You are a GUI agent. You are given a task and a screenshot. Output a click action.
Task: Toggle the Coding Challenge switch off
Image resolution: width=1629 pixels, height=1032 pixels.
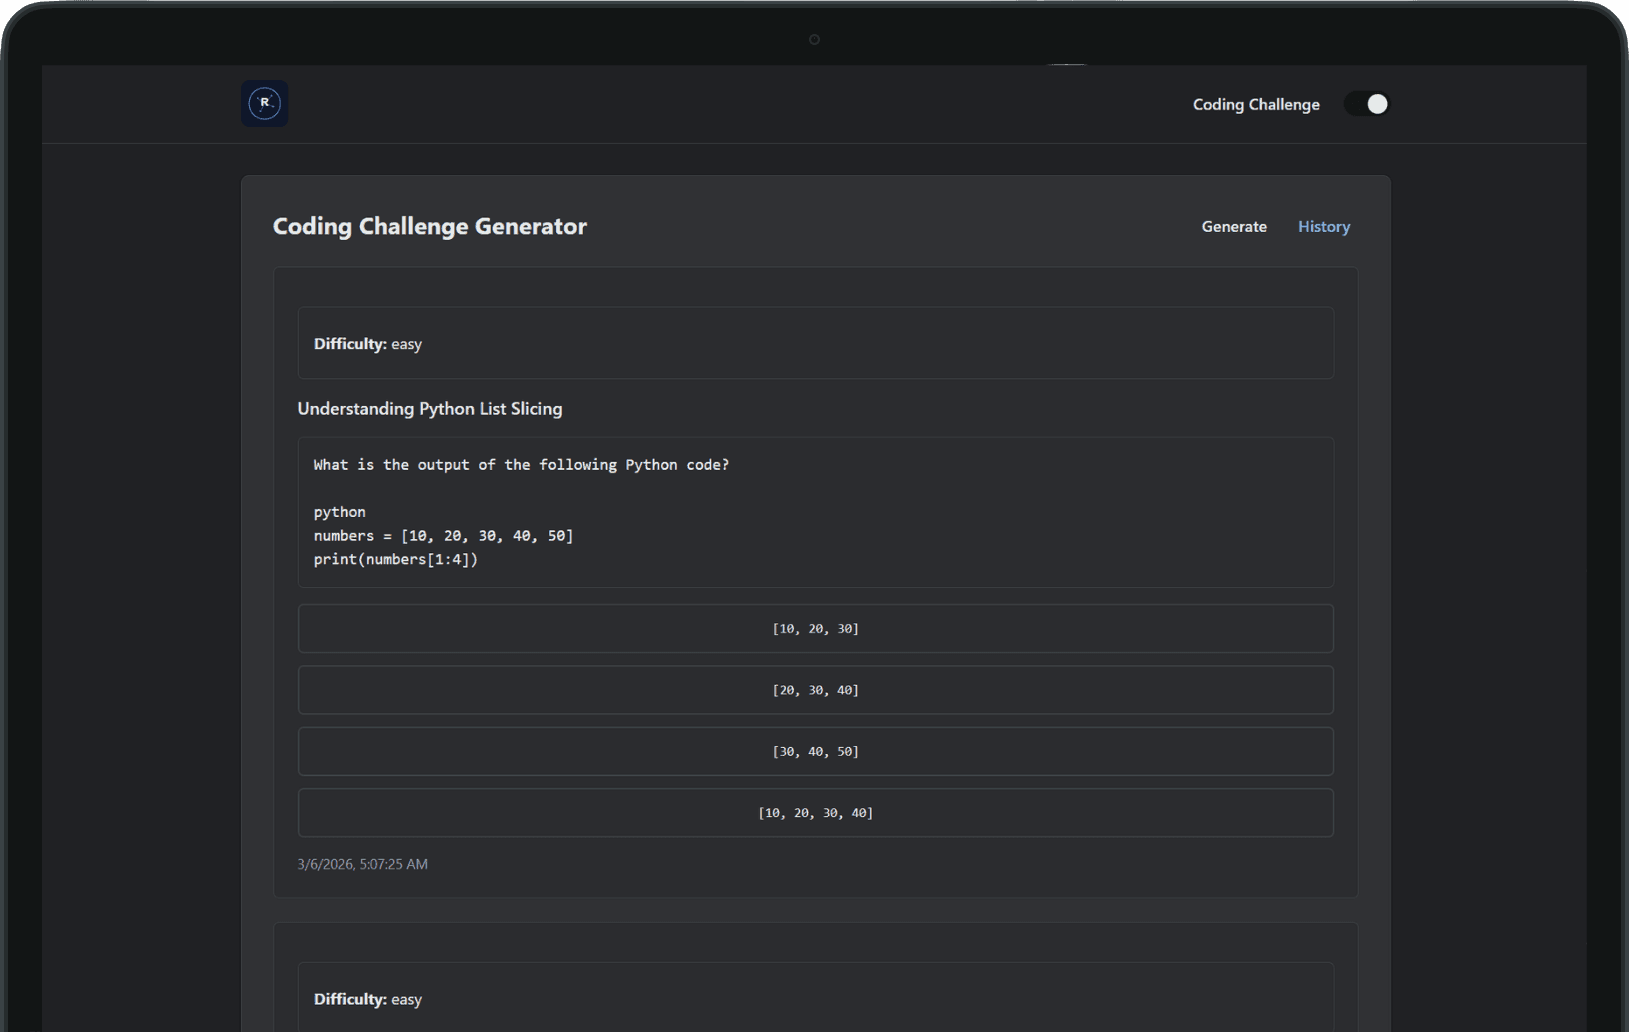click(x=1367, y=103)
